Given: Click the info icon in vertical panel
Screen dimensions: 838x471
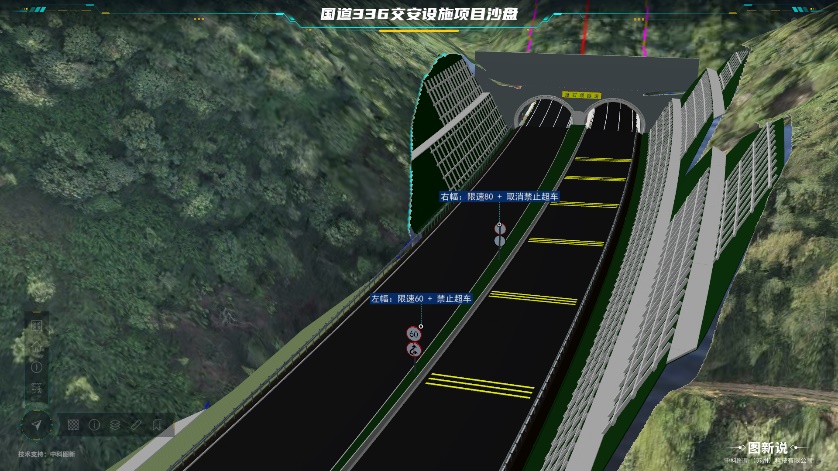Looking at the screenshot, I should (36, 367).
